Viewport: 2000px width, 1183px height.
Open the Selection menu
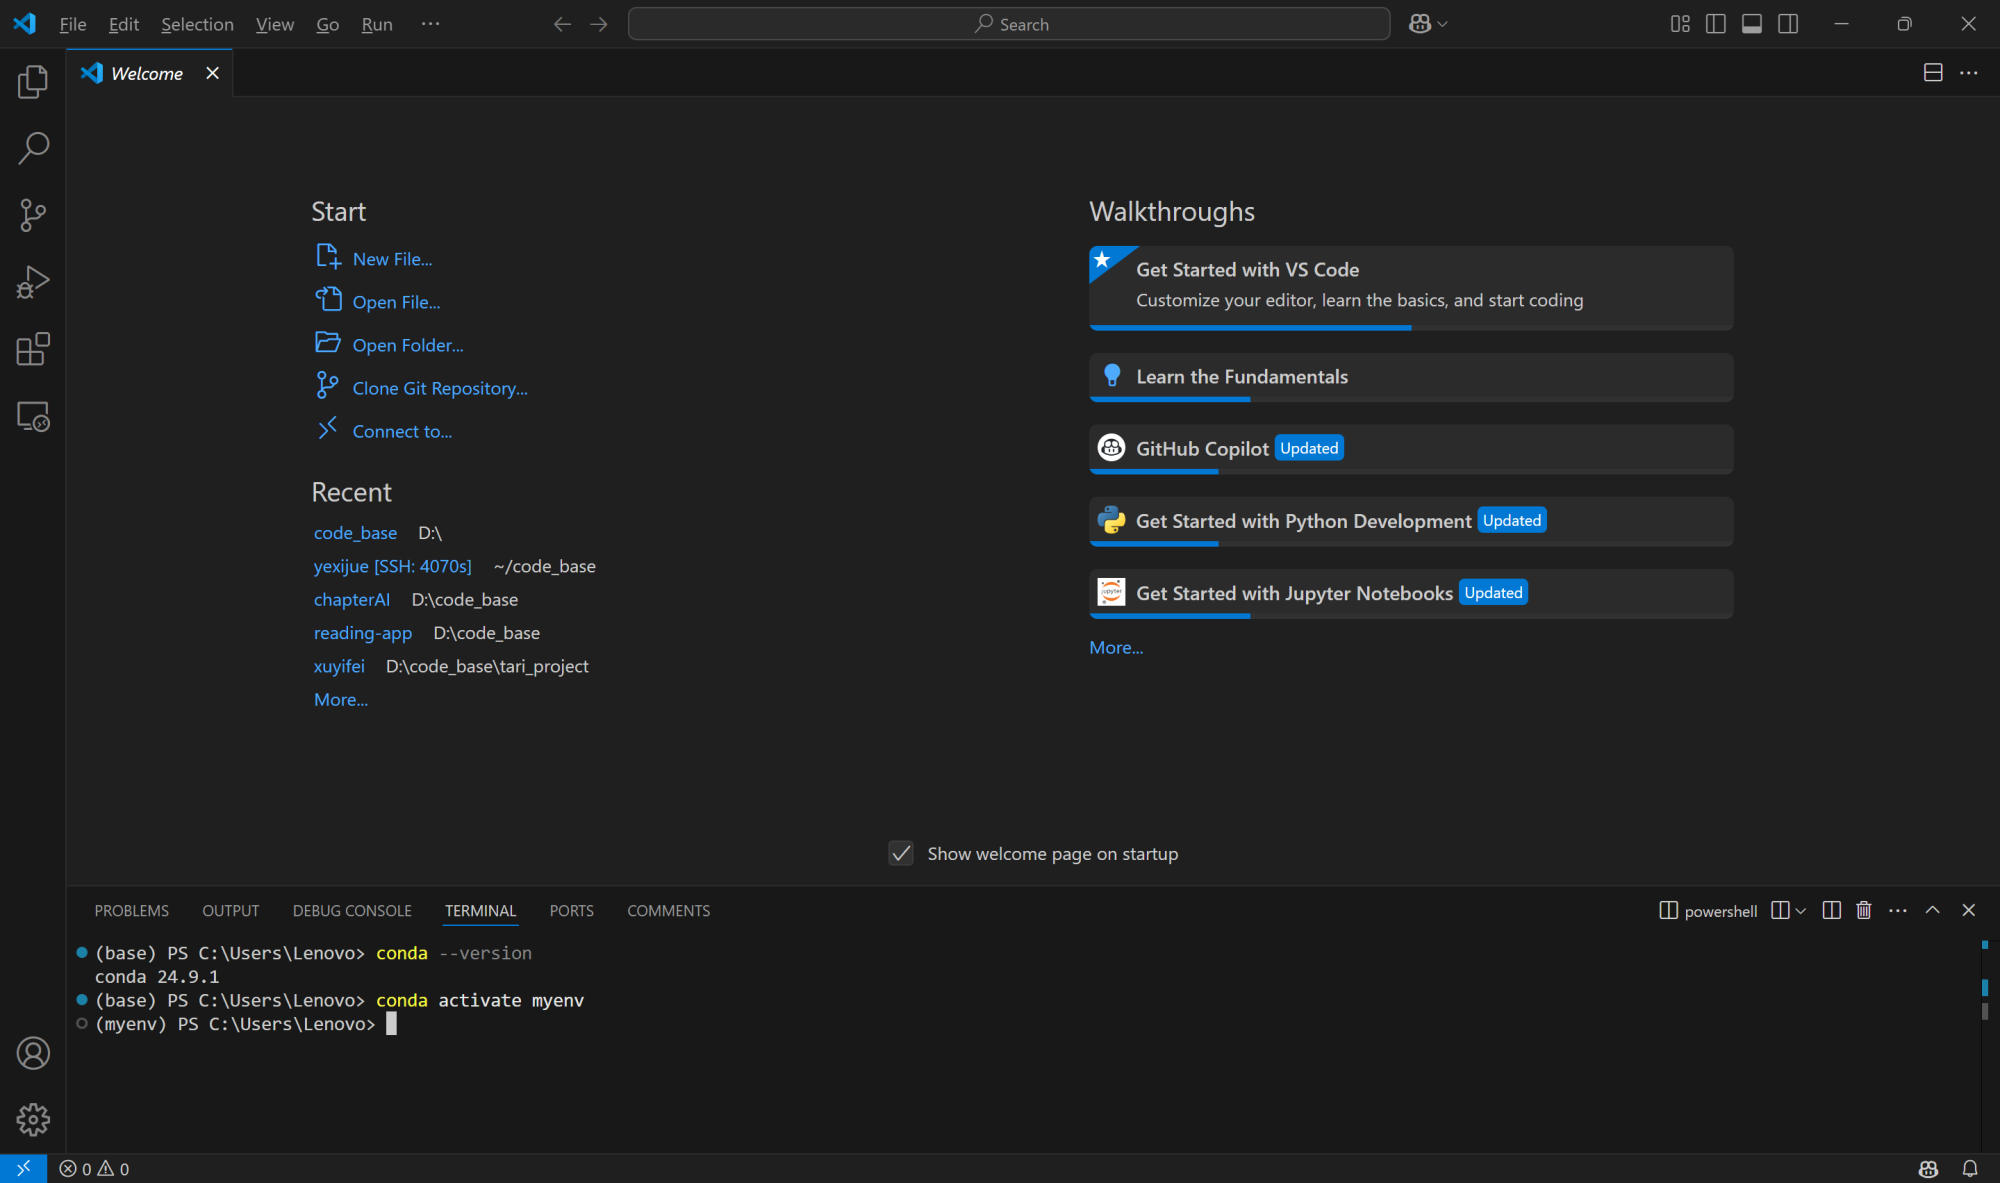tap(197, 24)
